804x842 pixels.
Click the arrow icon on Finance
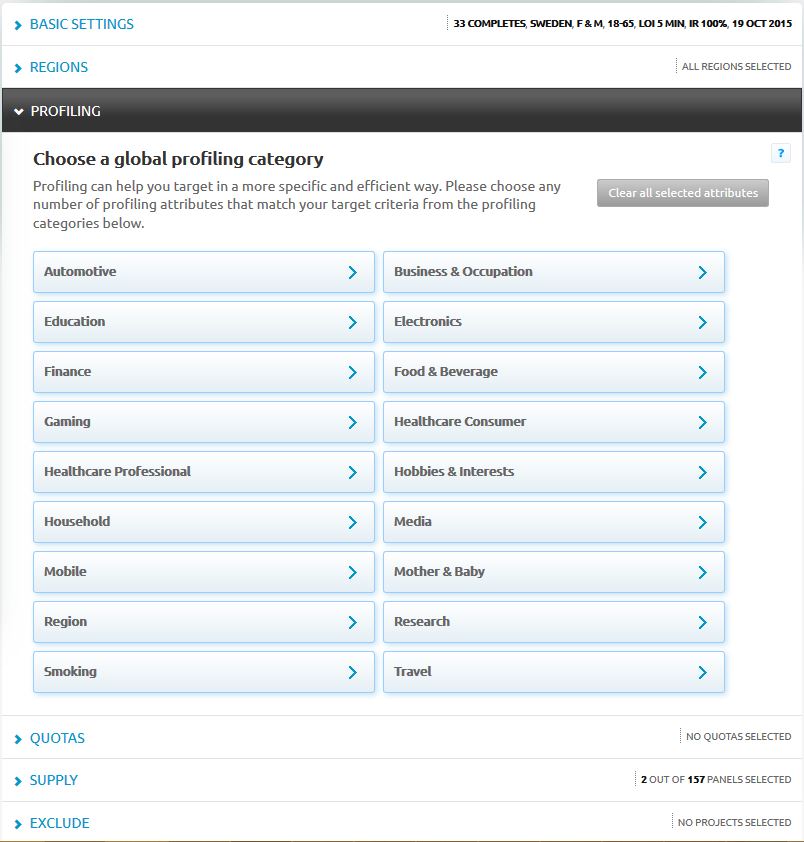click(352, 372)
